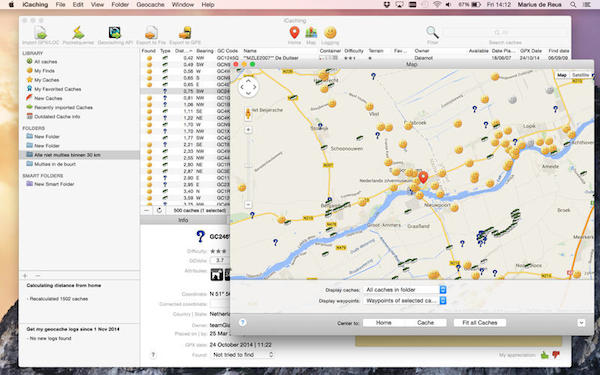Click the map zoom slider track
The width and height of the screenshot is (600, 375).
click(x=248, y=167)
